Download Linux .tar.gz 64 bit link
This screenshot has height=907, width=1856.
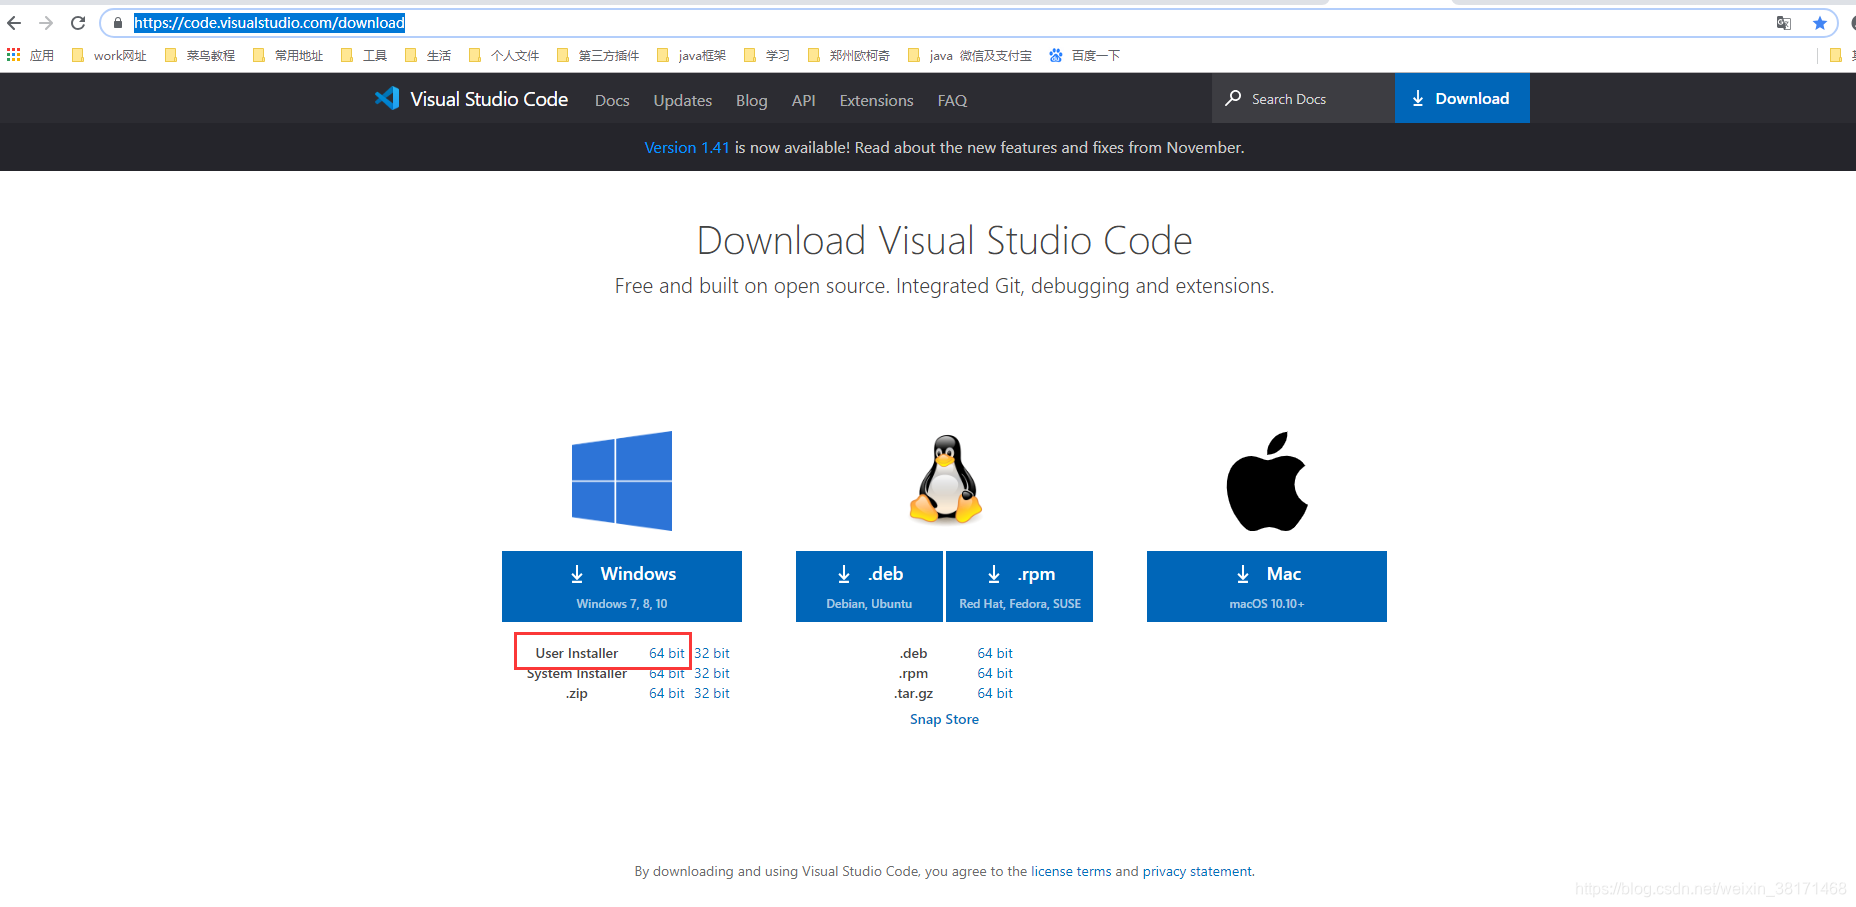[995, 693]
